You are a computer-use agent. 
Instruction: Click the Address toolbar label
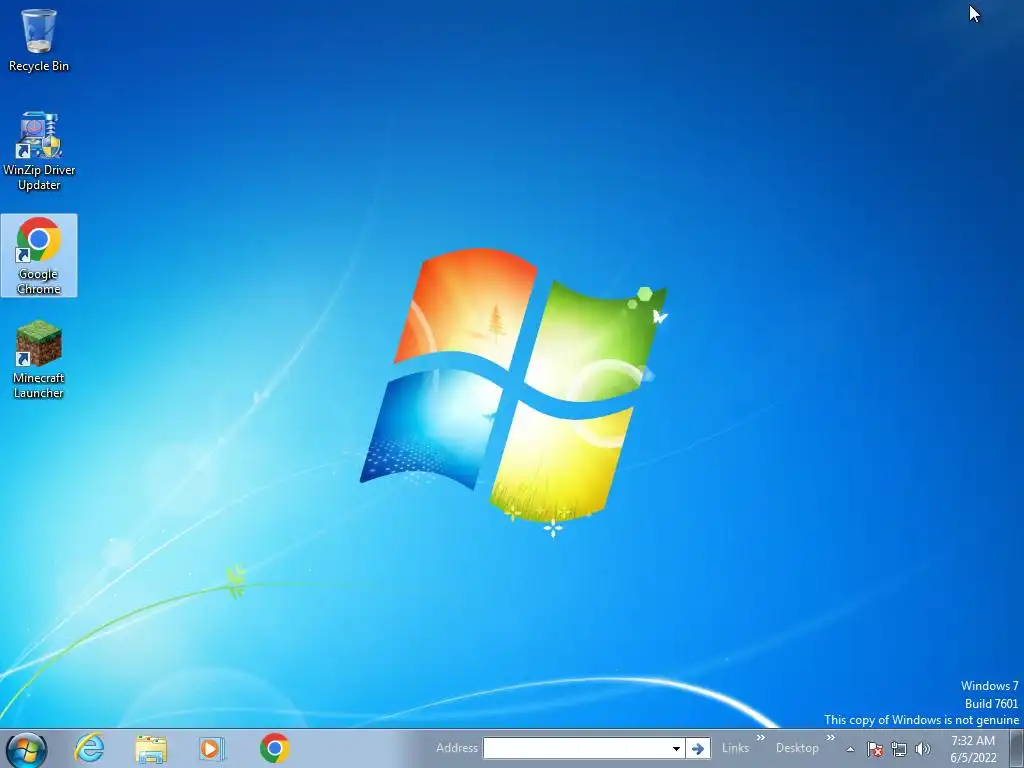click(456, 748)
